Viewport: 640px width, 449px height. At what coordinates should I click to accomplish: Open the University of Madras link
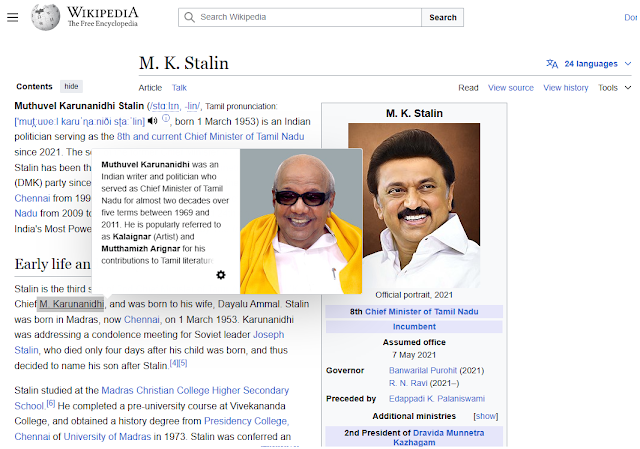pyautogui.click(x=107, y=437)
